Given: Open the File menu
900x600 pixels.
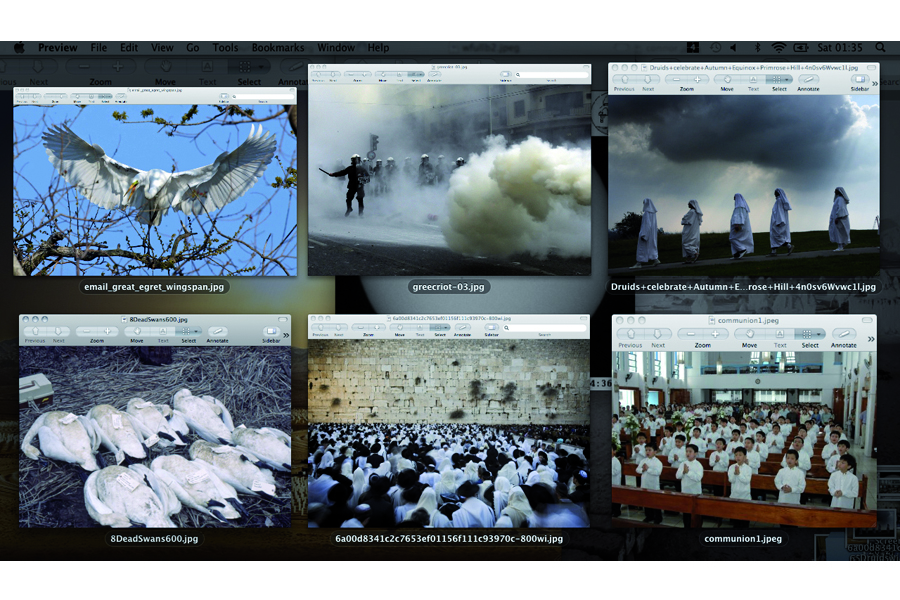Looking at the screenshot, I should coord(99,48).
